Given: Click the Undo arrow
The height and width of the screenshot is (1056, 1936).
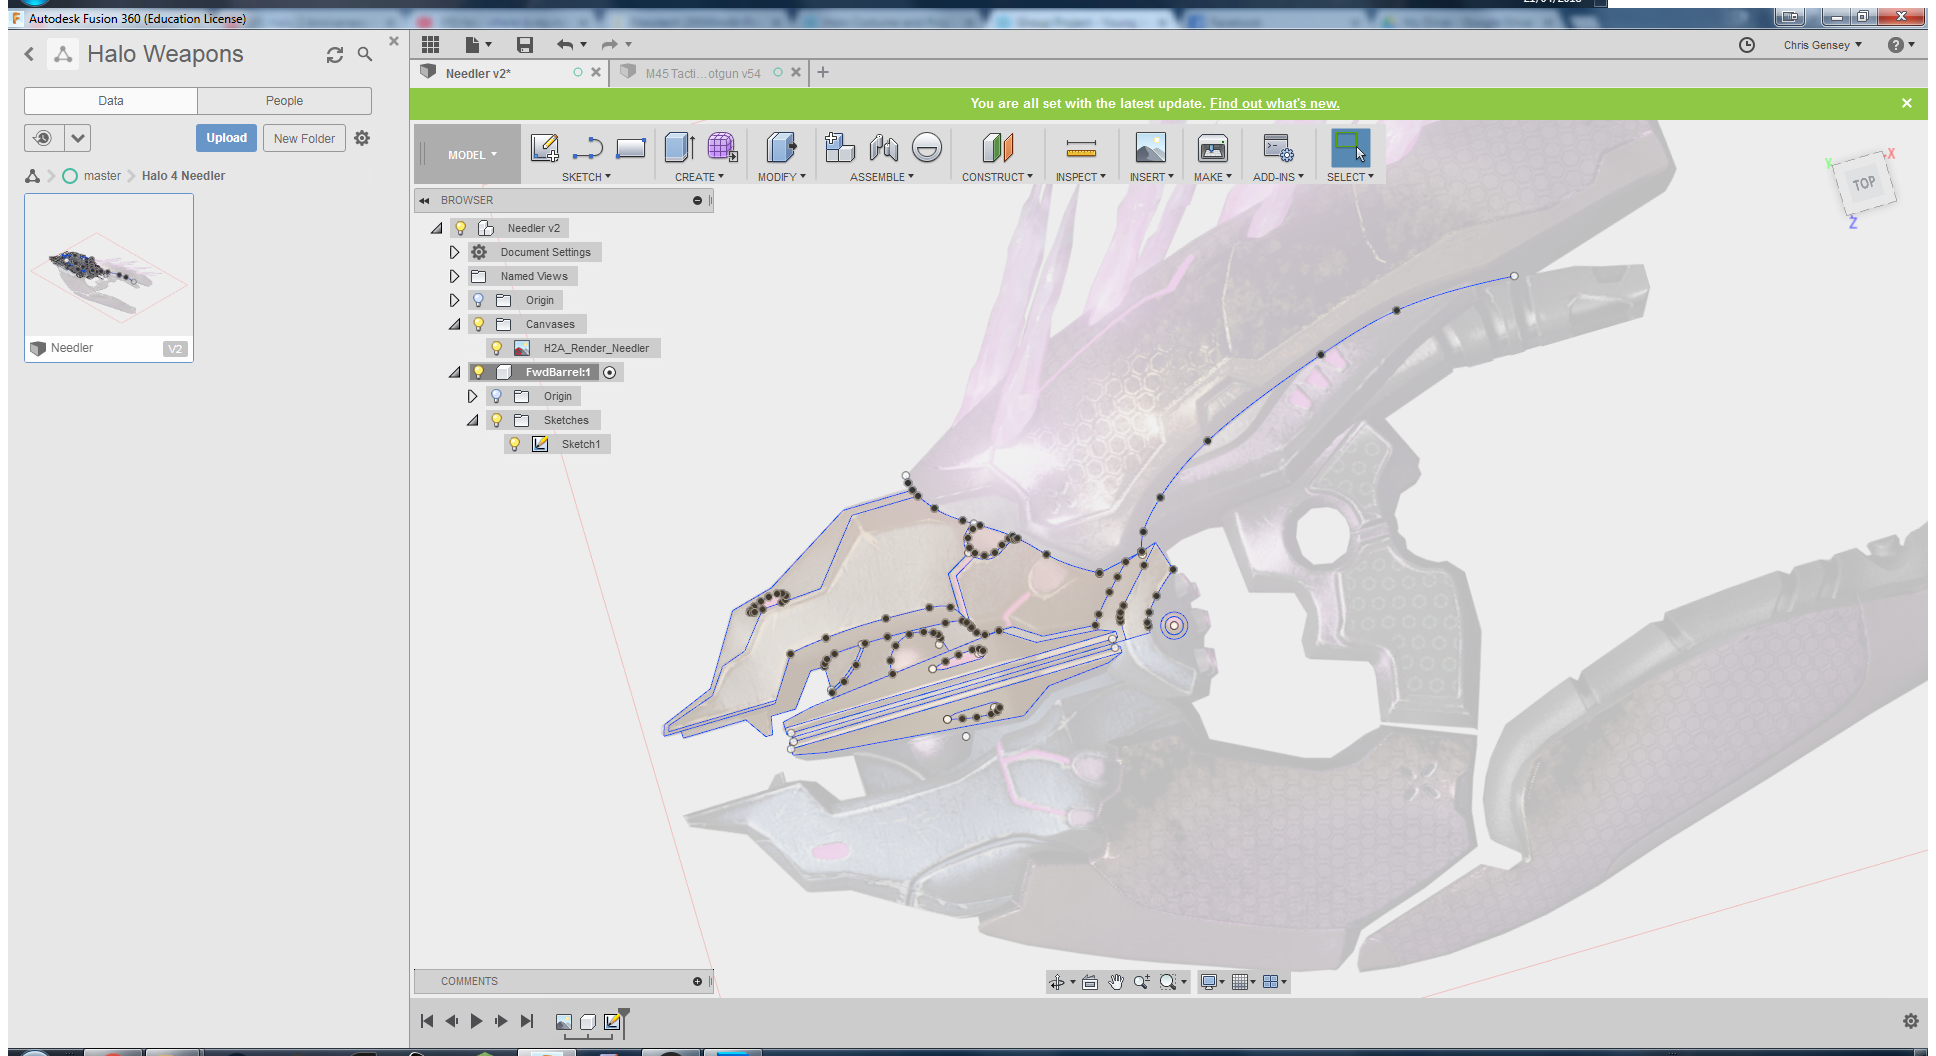Looking at the screenshot, I should click(x=565, y=44).
